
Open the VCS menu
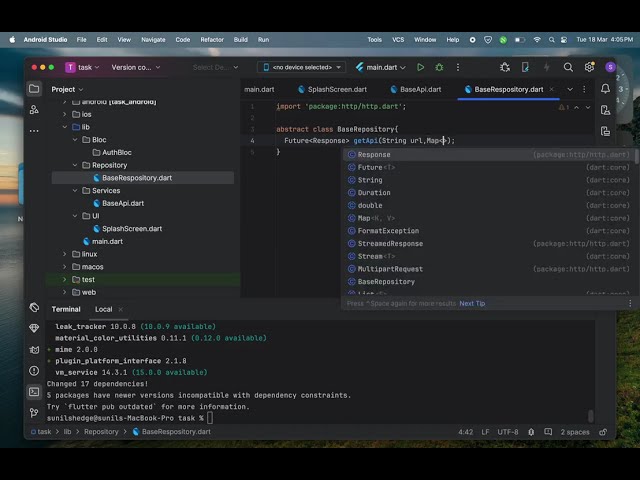coord(398,40)
